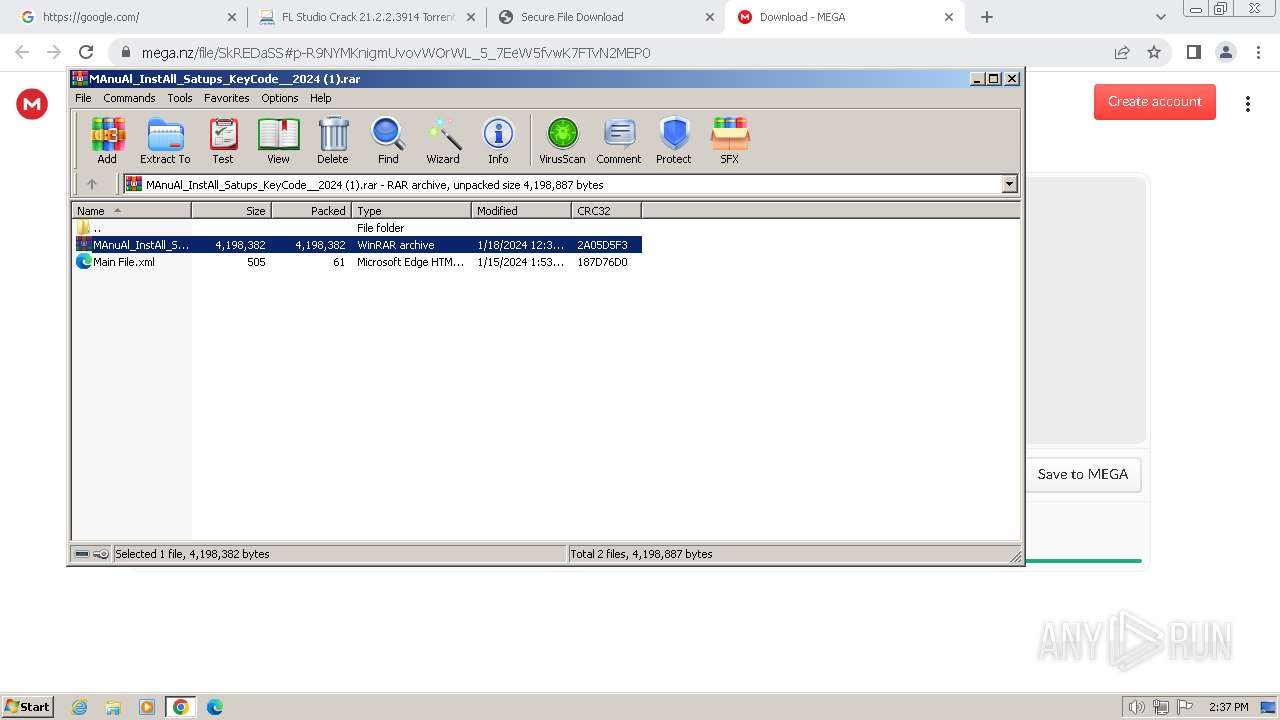Screen dimensions: 1280x720
Task: Open MEGA three-dot options menu
Action: pyautogui.click(x=1248, y=103)
